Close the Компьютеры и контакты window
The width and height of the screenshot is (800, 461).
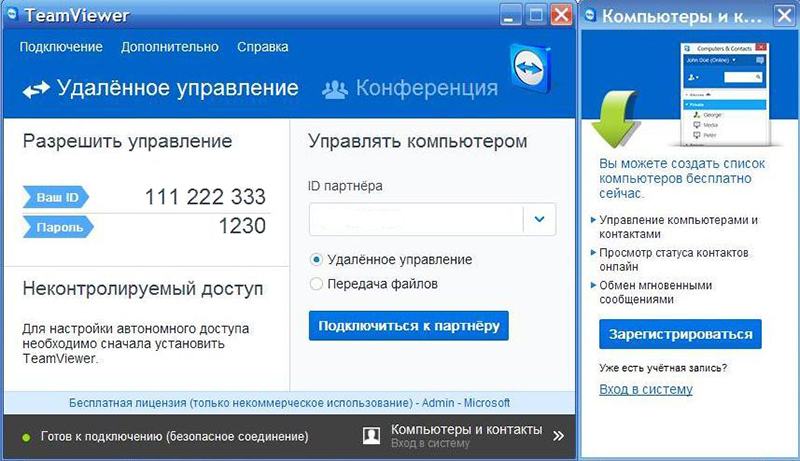tap(785, 14)
